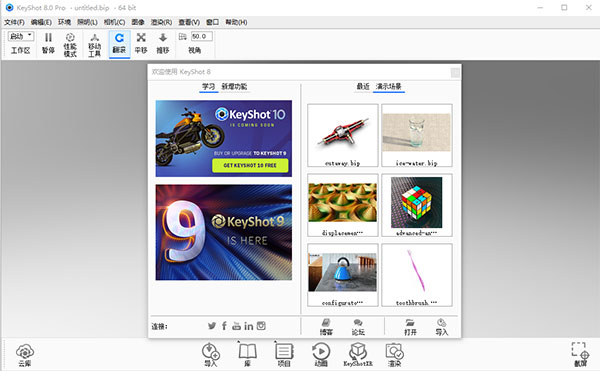Viewport: 600px width, 371px height.
Task: Click the field-of-view icon beside 50.0
Action: pos(183,37)
